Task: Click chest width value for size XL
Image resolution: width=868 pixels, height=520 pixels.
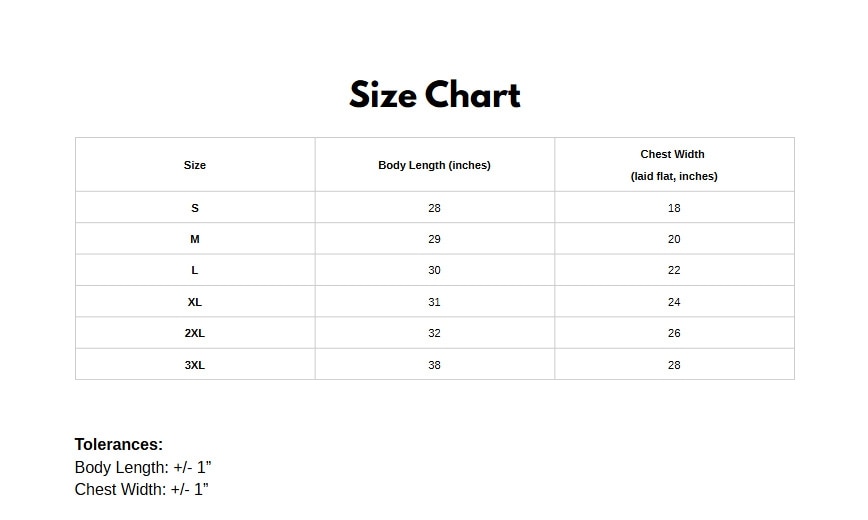Action: (x=674, y=302)
